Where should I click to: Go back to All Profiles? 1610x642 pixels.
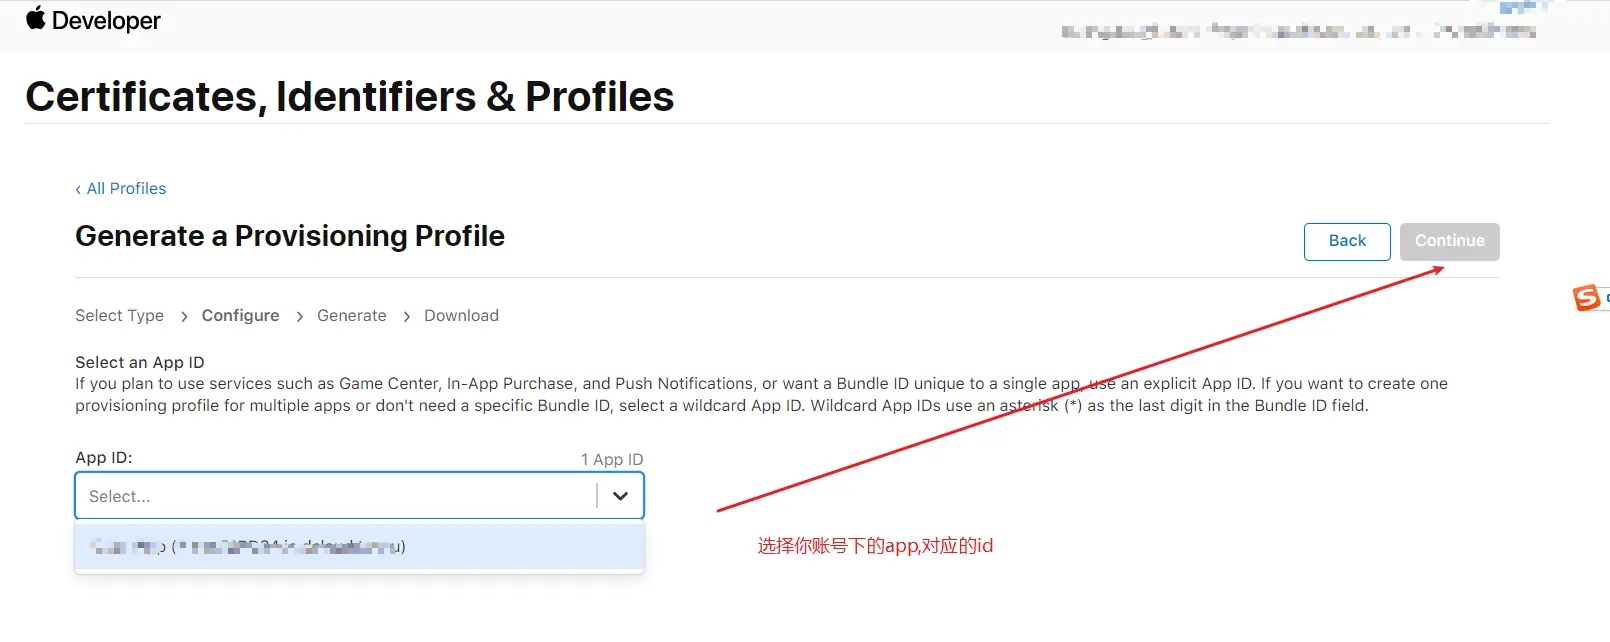click(x=126, y=189)
